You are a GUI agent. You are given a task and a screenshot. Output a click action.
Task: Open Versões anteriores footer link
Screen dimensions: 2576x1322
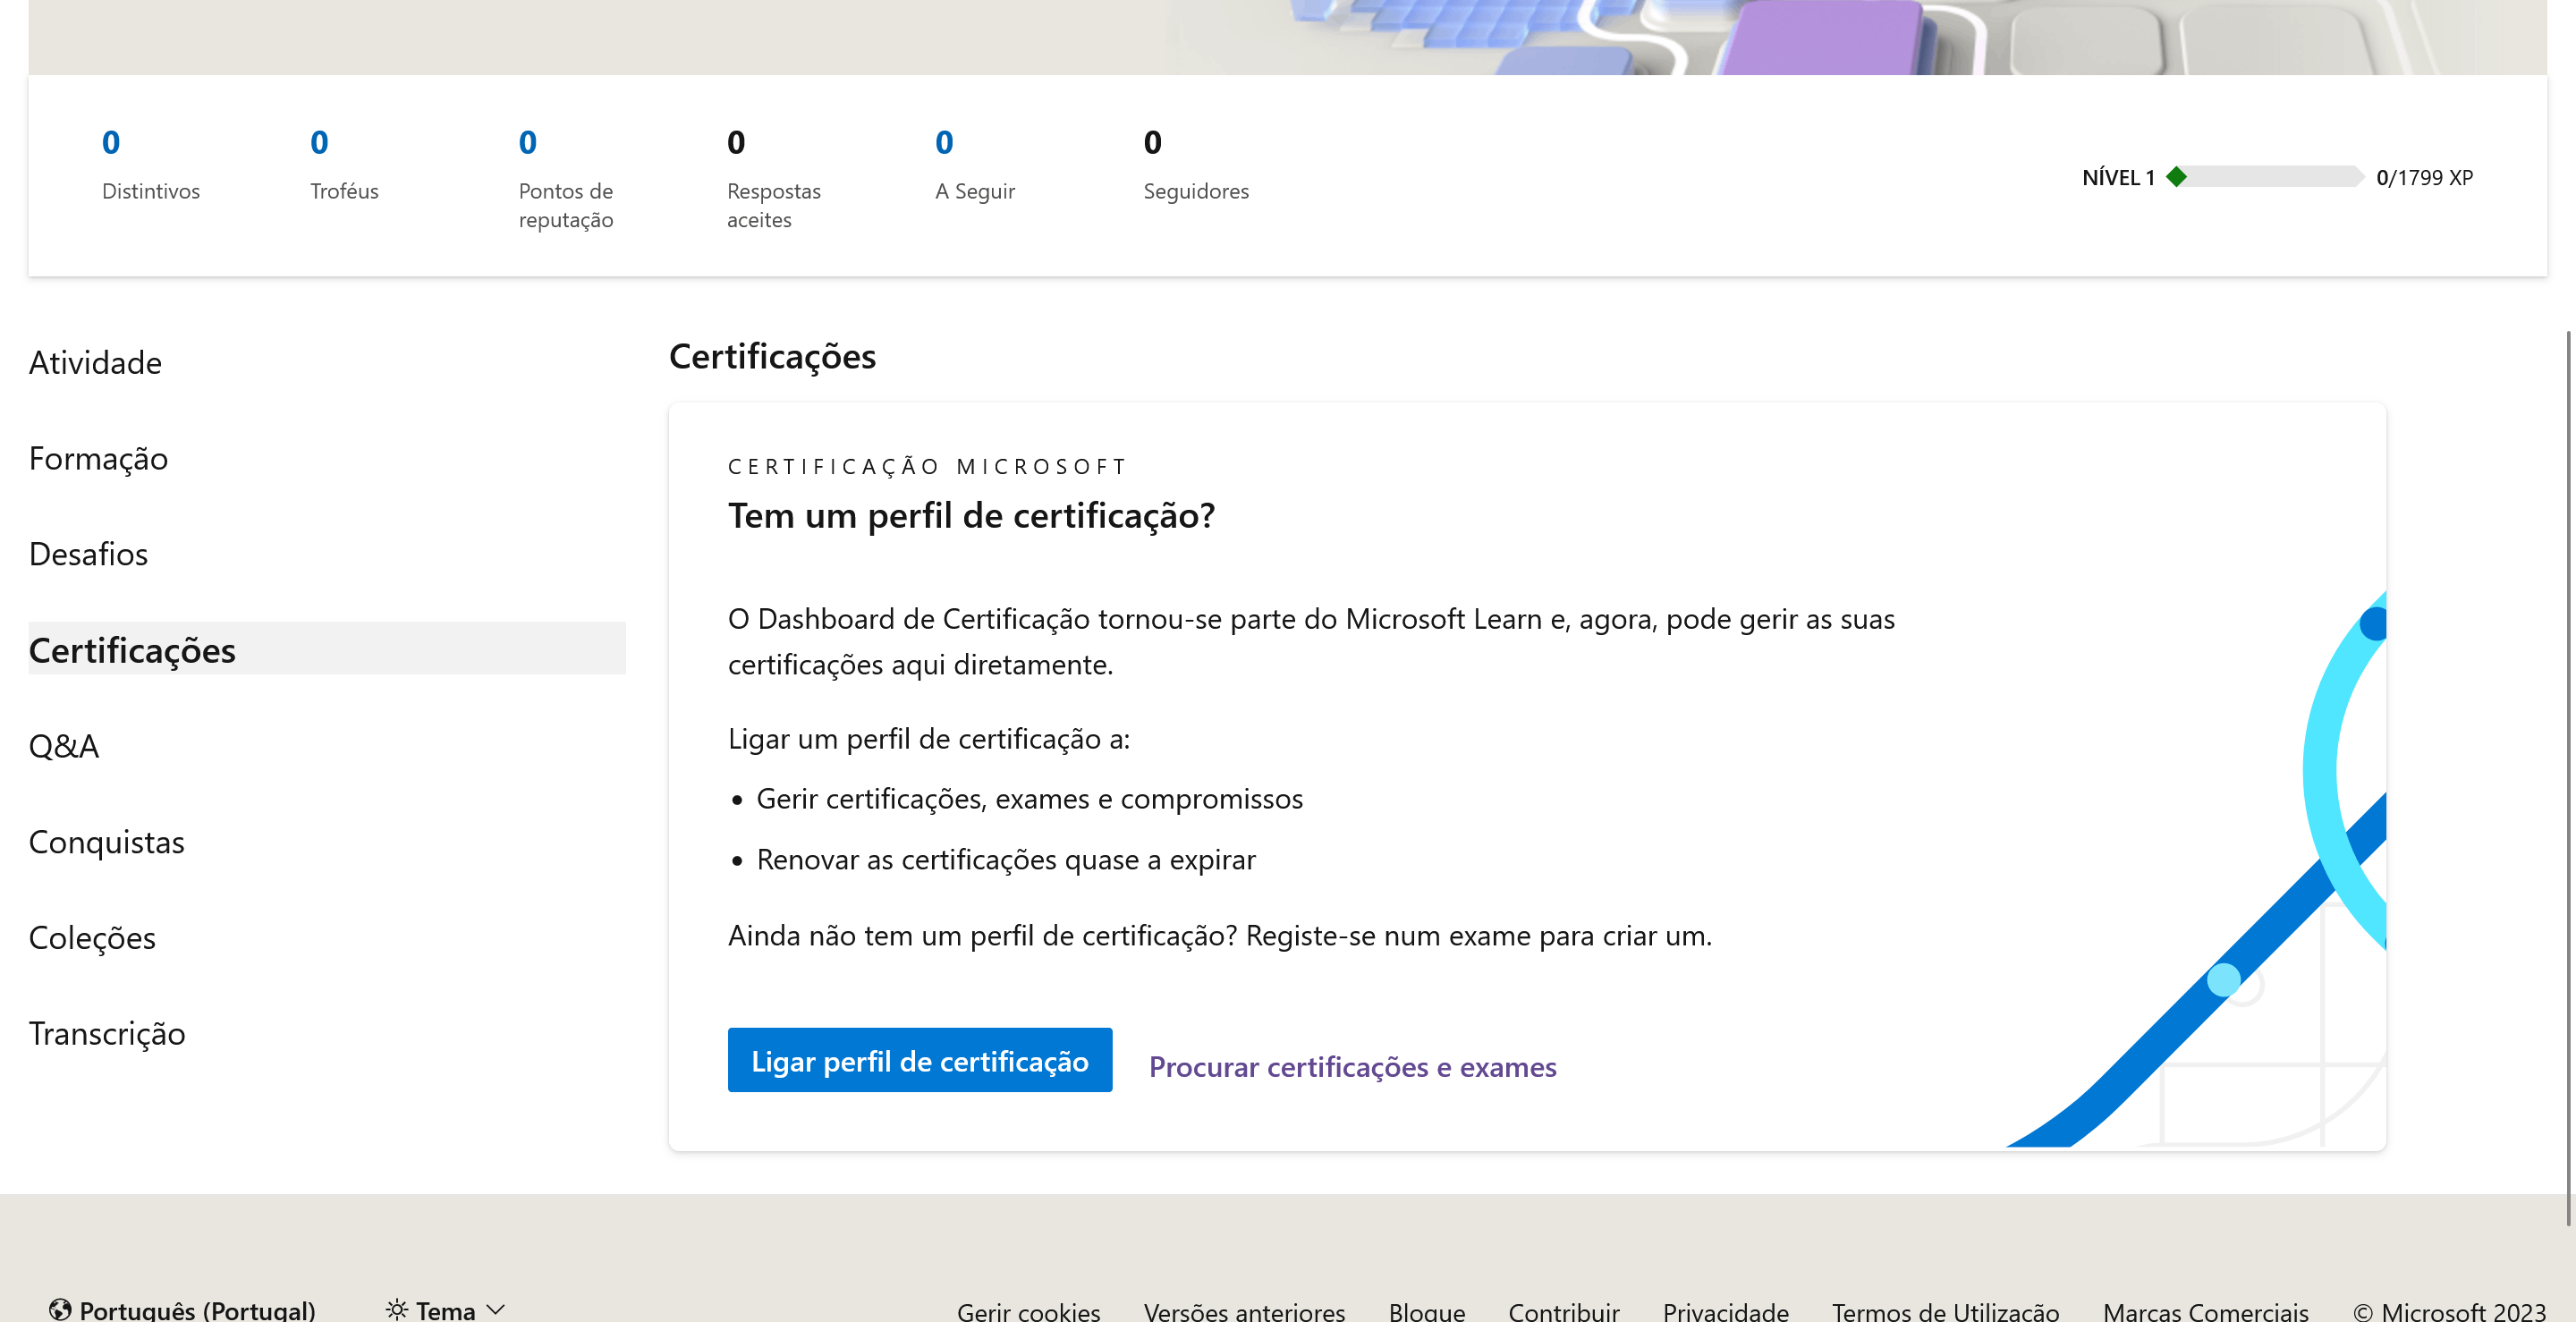coord(1244,1311)
